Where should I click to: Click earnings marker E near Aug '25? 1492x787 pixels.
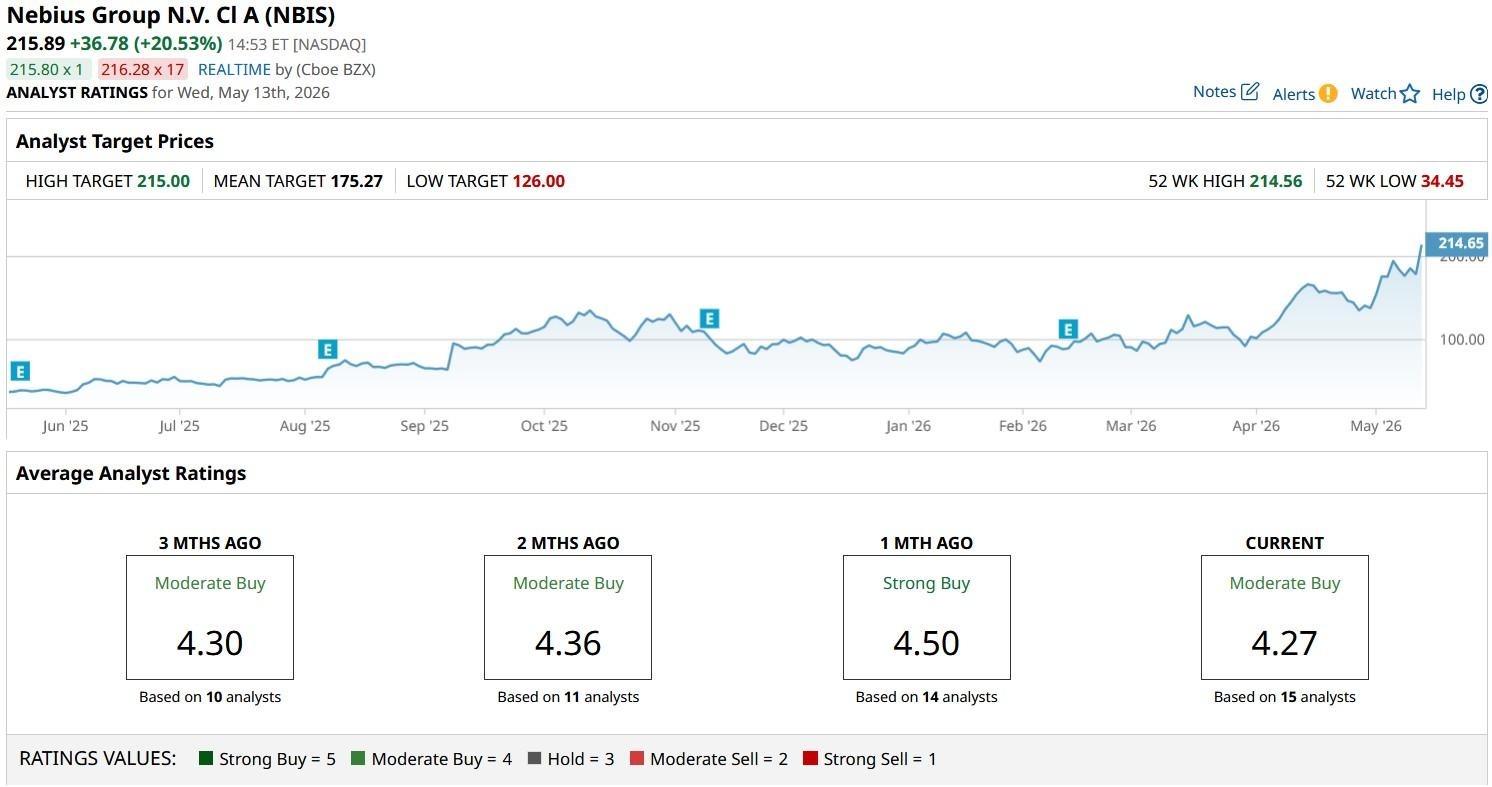tap(327, 349)
